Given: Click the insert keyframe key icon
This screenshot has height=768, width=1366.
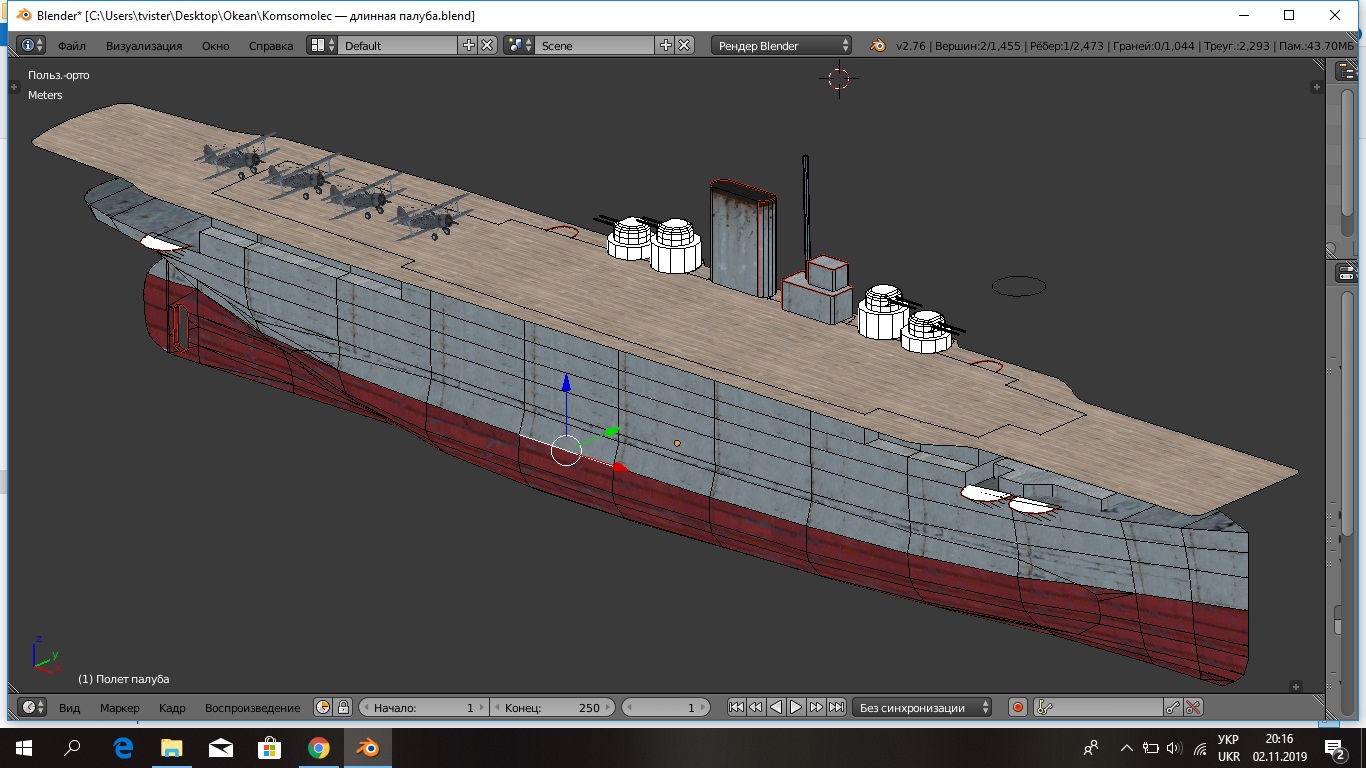Looking at the screenshot, I should (1173, 707).
